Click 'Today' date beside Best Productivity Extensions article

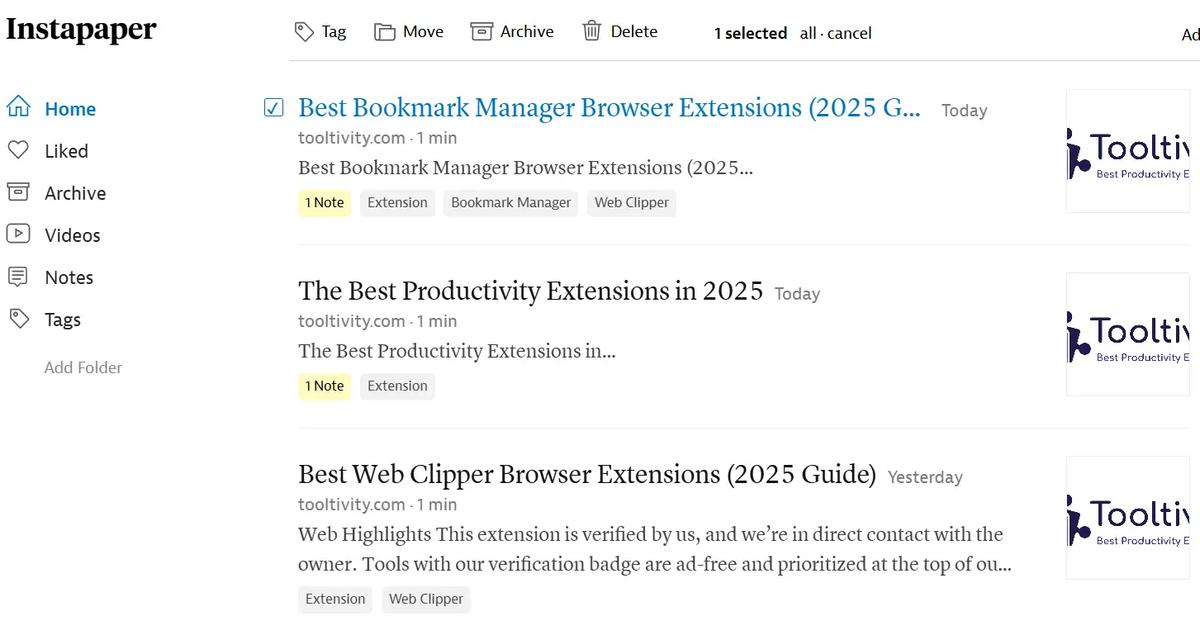[x=797, y=294]
